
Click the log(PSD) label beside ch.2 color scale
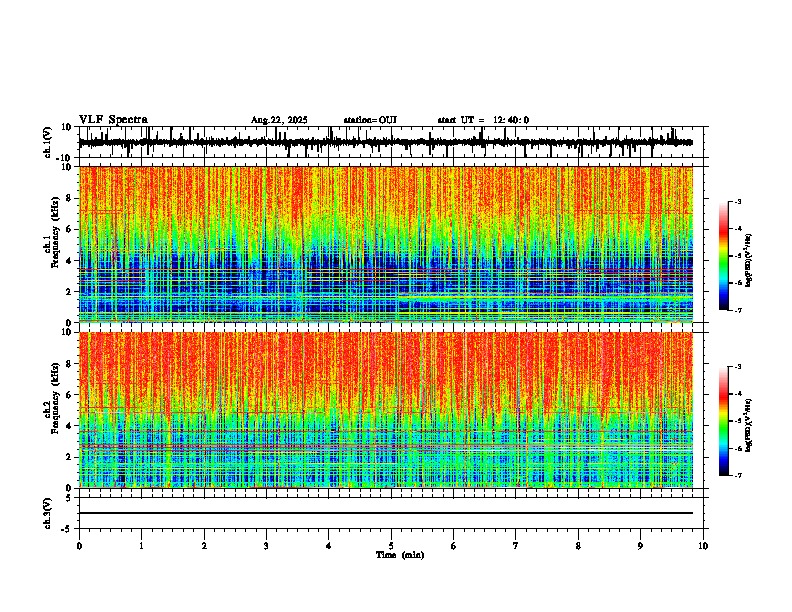[750, 425]
